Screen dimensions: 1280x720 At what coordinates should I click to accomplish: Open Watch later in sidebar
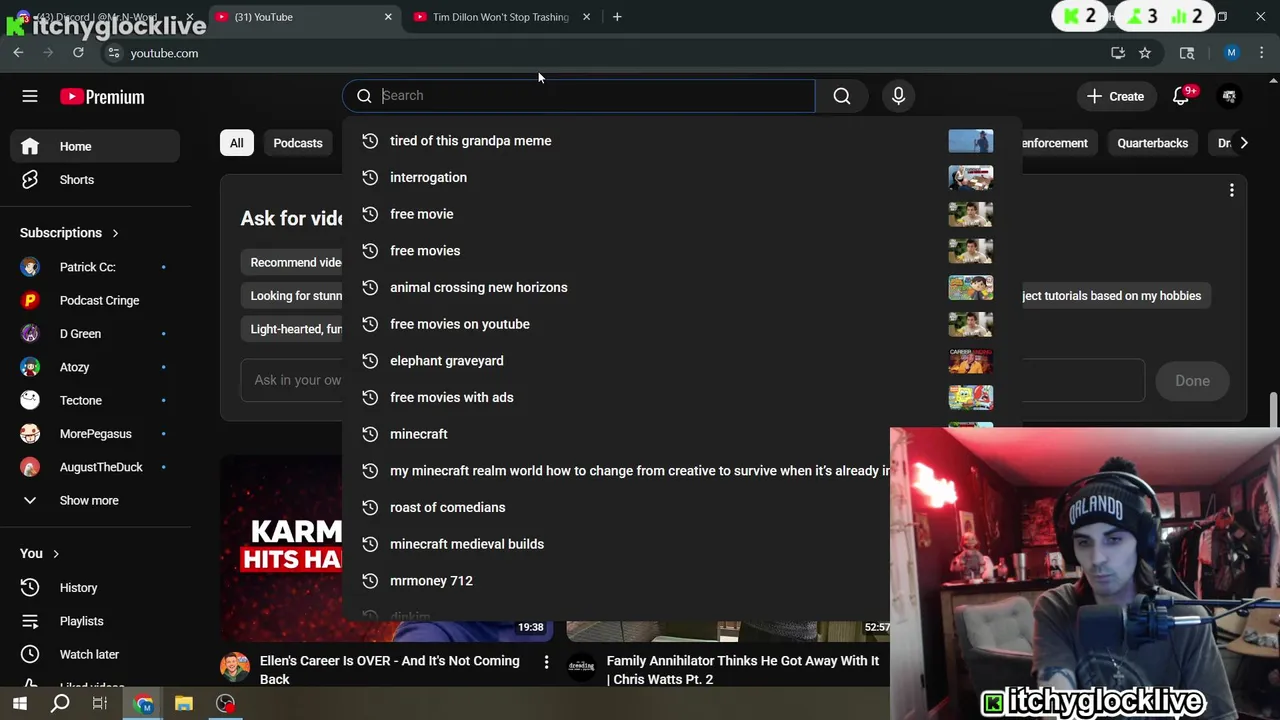click(96, 654)
